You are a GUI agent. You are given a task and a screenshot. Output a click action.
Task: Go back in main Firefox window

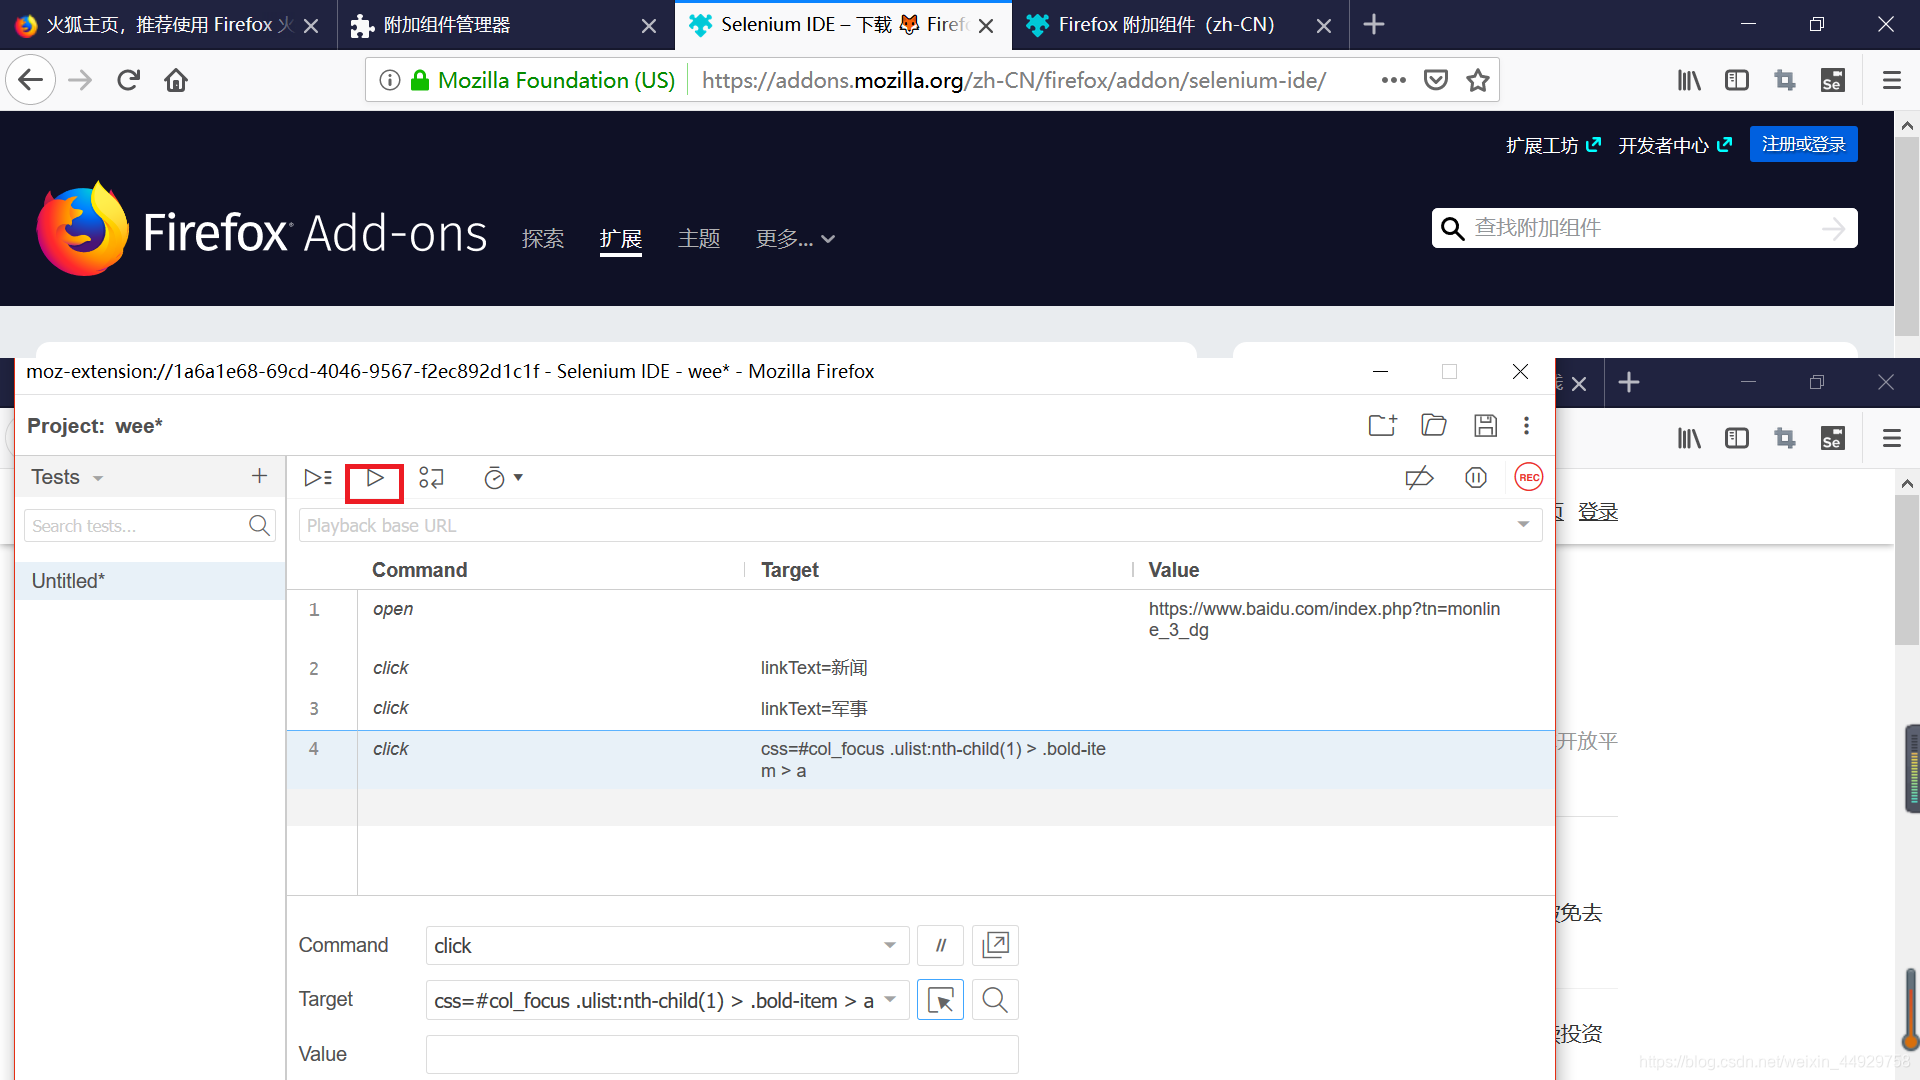(x=30, y=80)
